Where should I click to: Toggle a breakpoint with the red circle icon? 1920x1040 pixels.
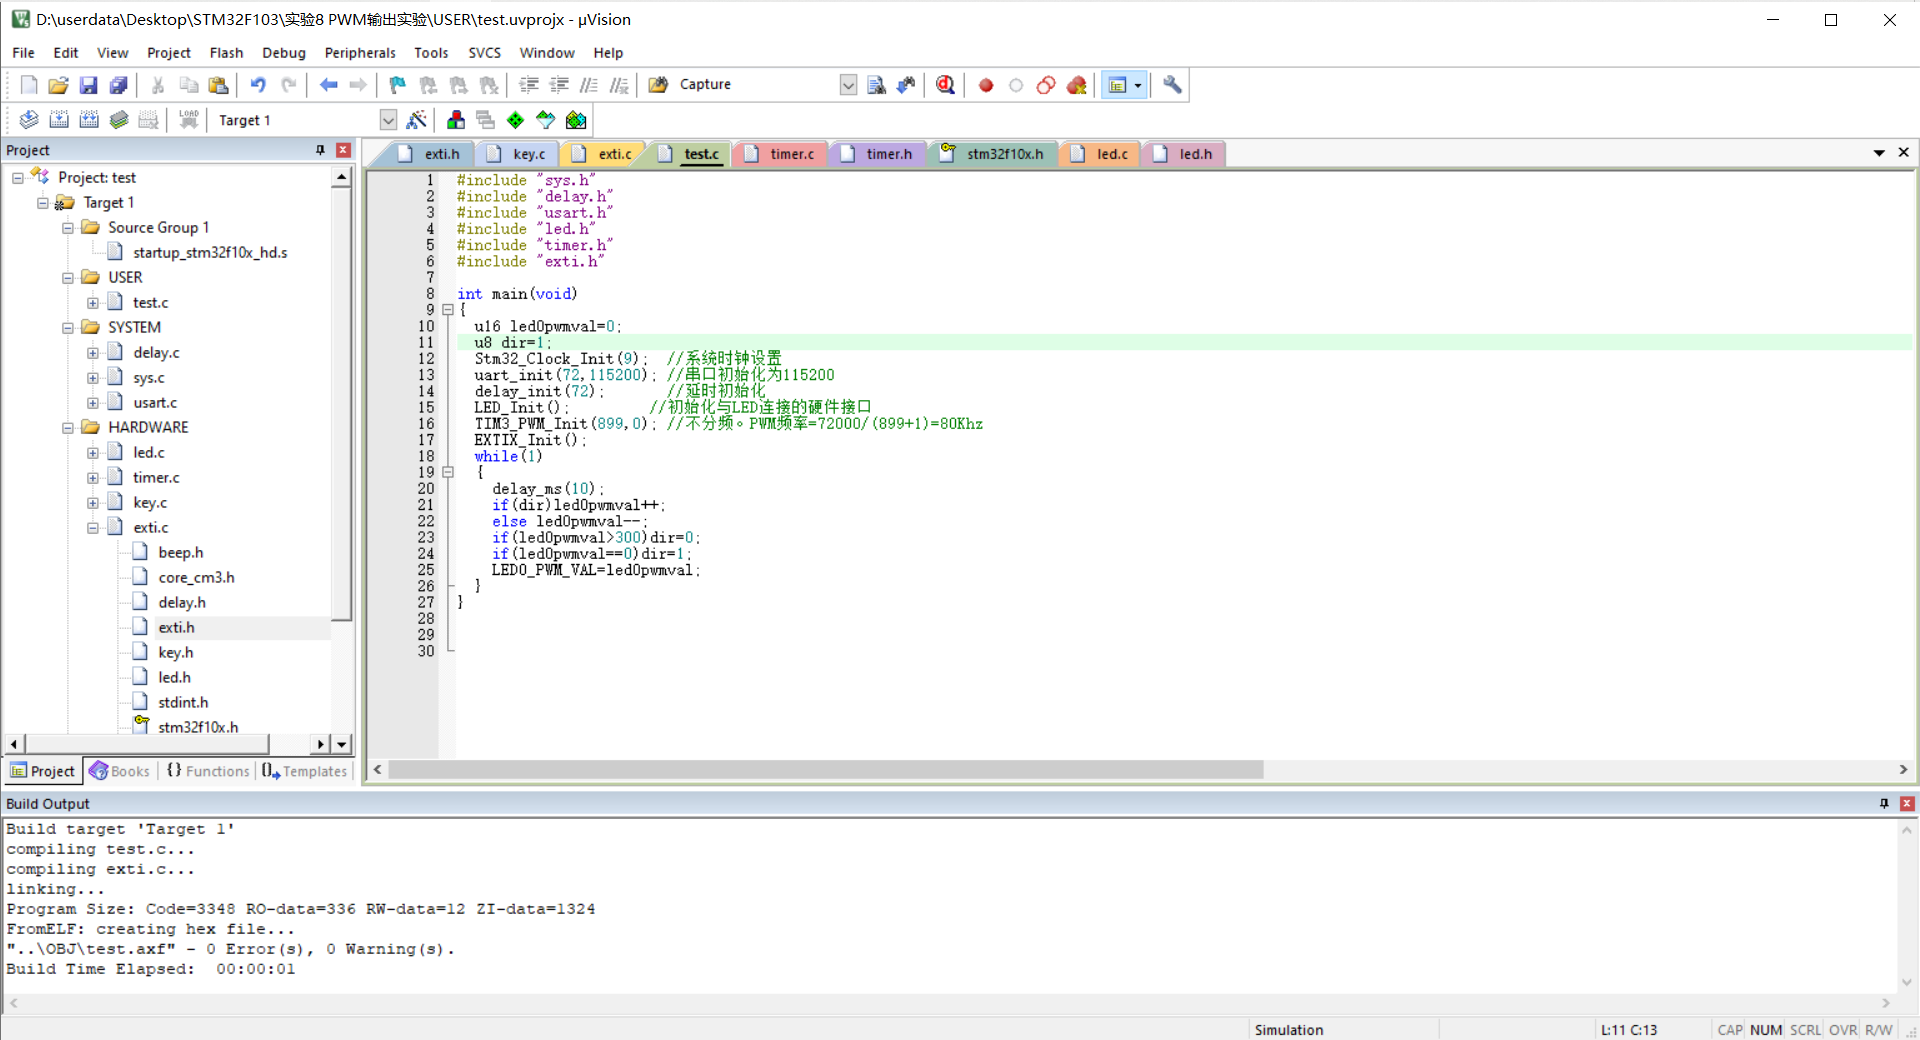point(985,85)
